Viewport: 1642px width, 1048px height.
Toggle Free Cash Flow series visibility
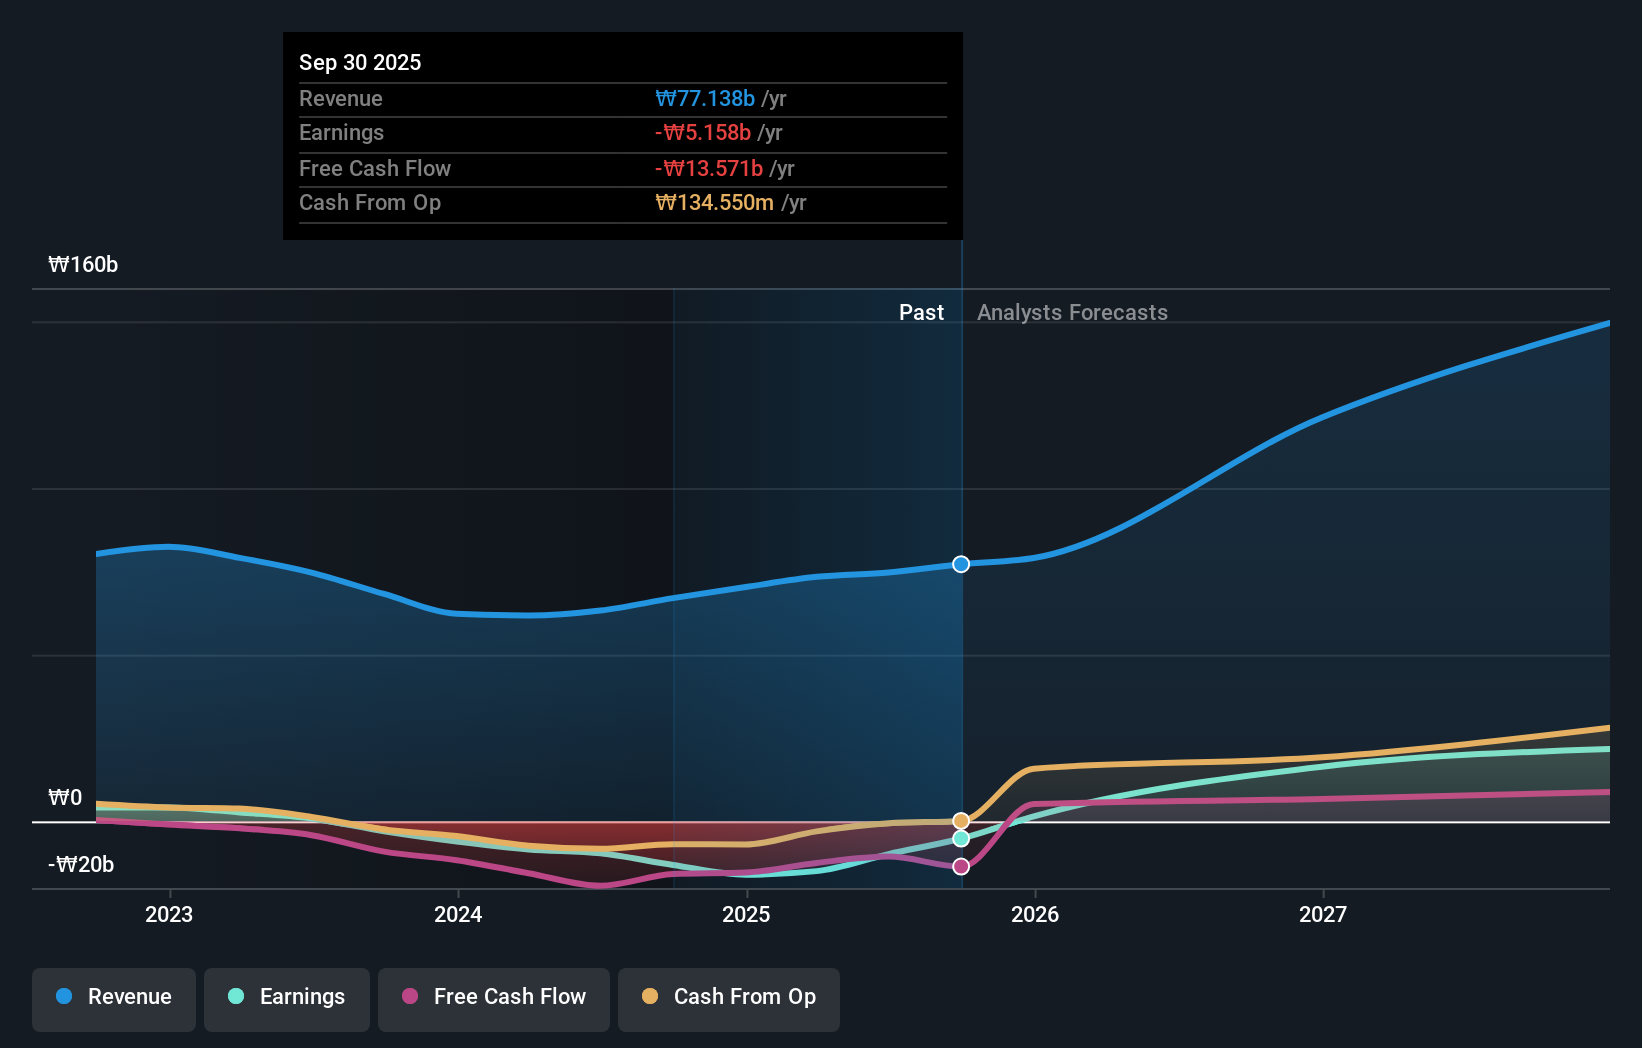click(494, 997)
